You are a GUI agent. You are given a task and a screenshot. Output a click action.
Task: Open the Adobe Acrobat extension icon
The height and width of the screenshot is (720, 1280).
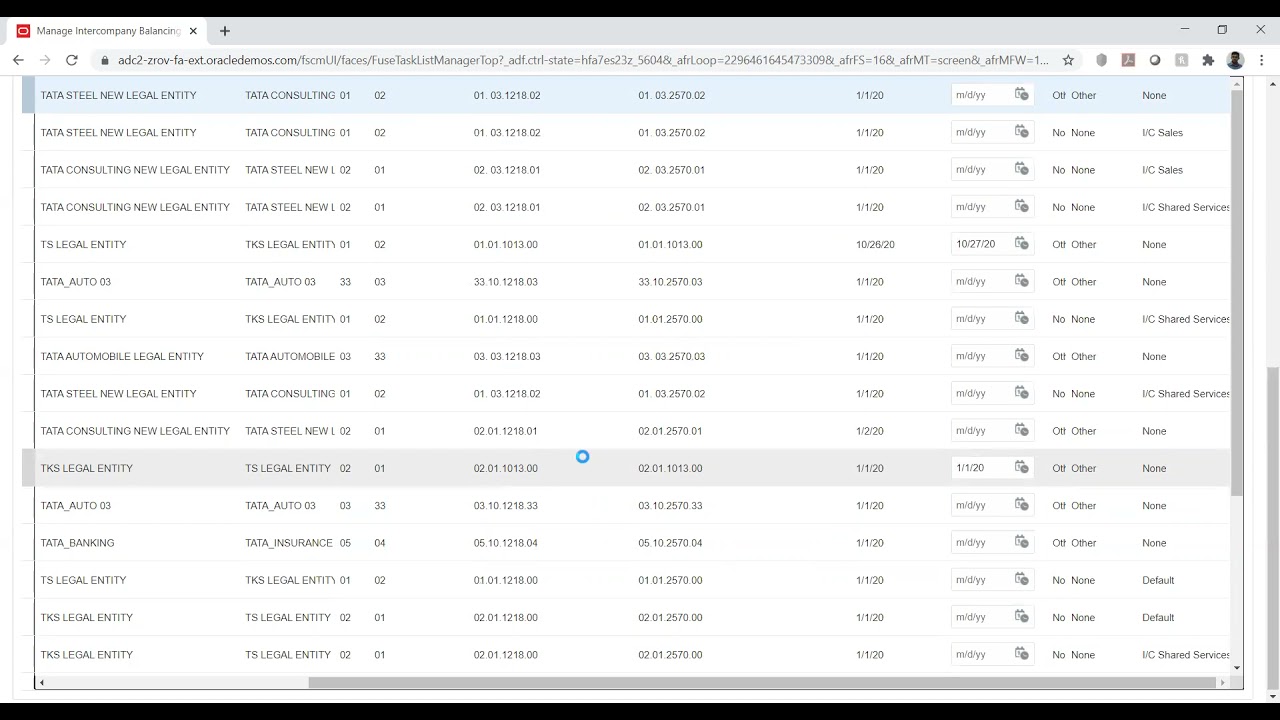pyautogui.click(x=1128, y=60)
